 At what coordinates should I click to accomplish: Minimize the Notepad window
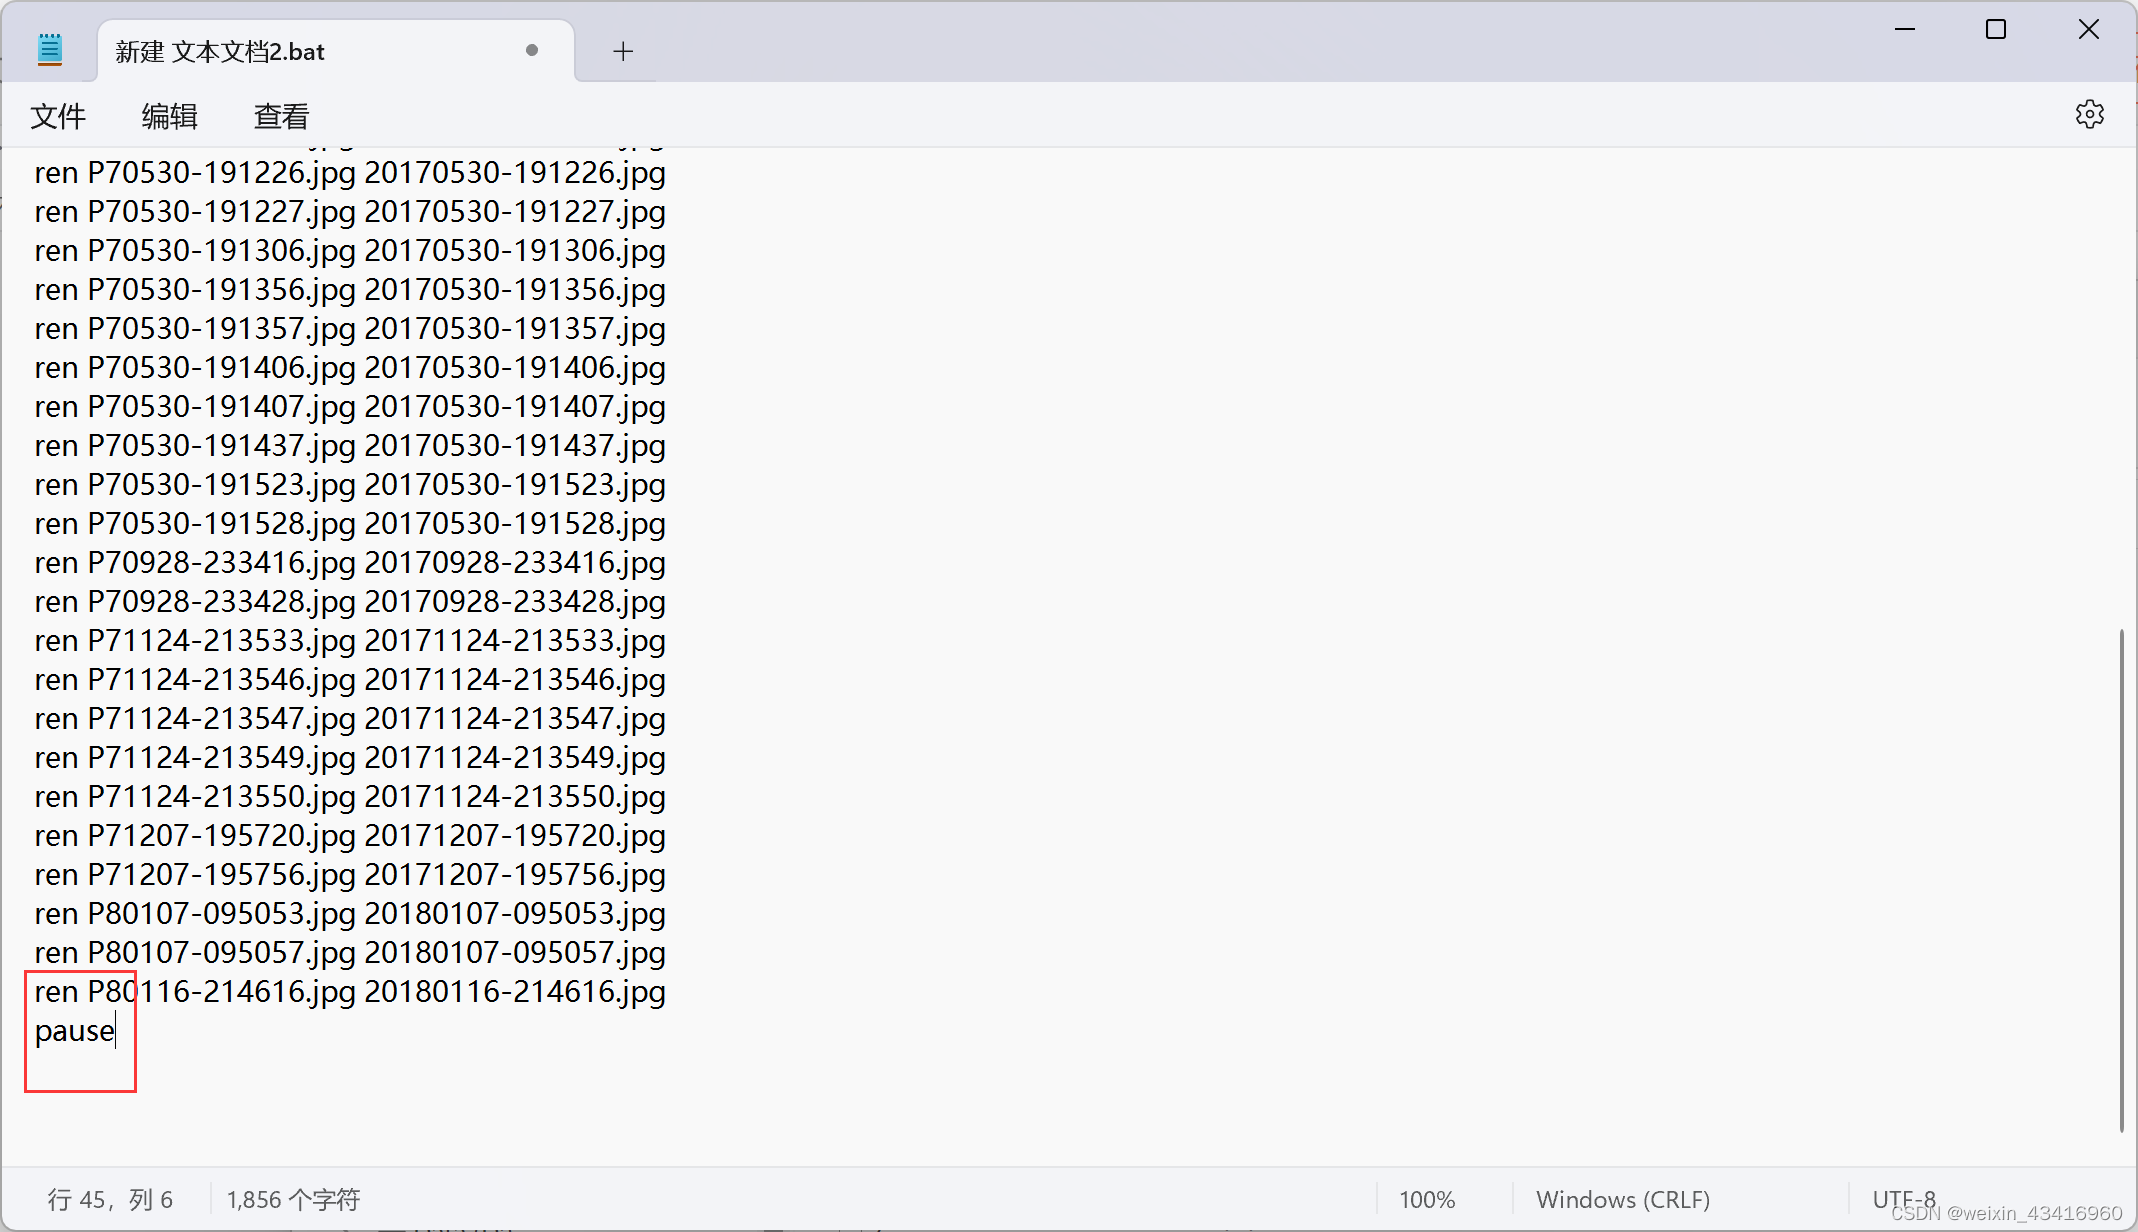pos(1905,30)
